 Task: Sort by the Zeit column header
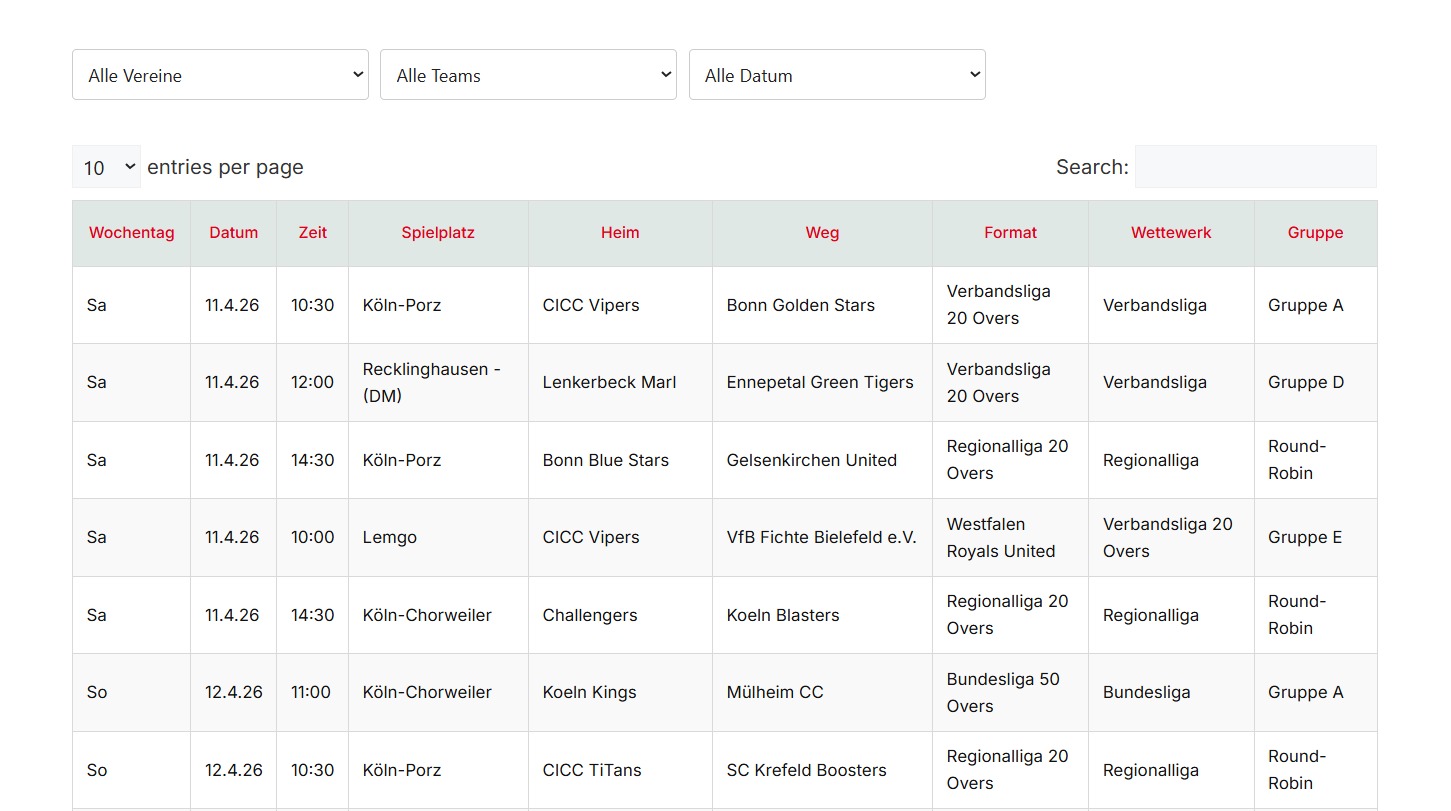click(312, 233)
